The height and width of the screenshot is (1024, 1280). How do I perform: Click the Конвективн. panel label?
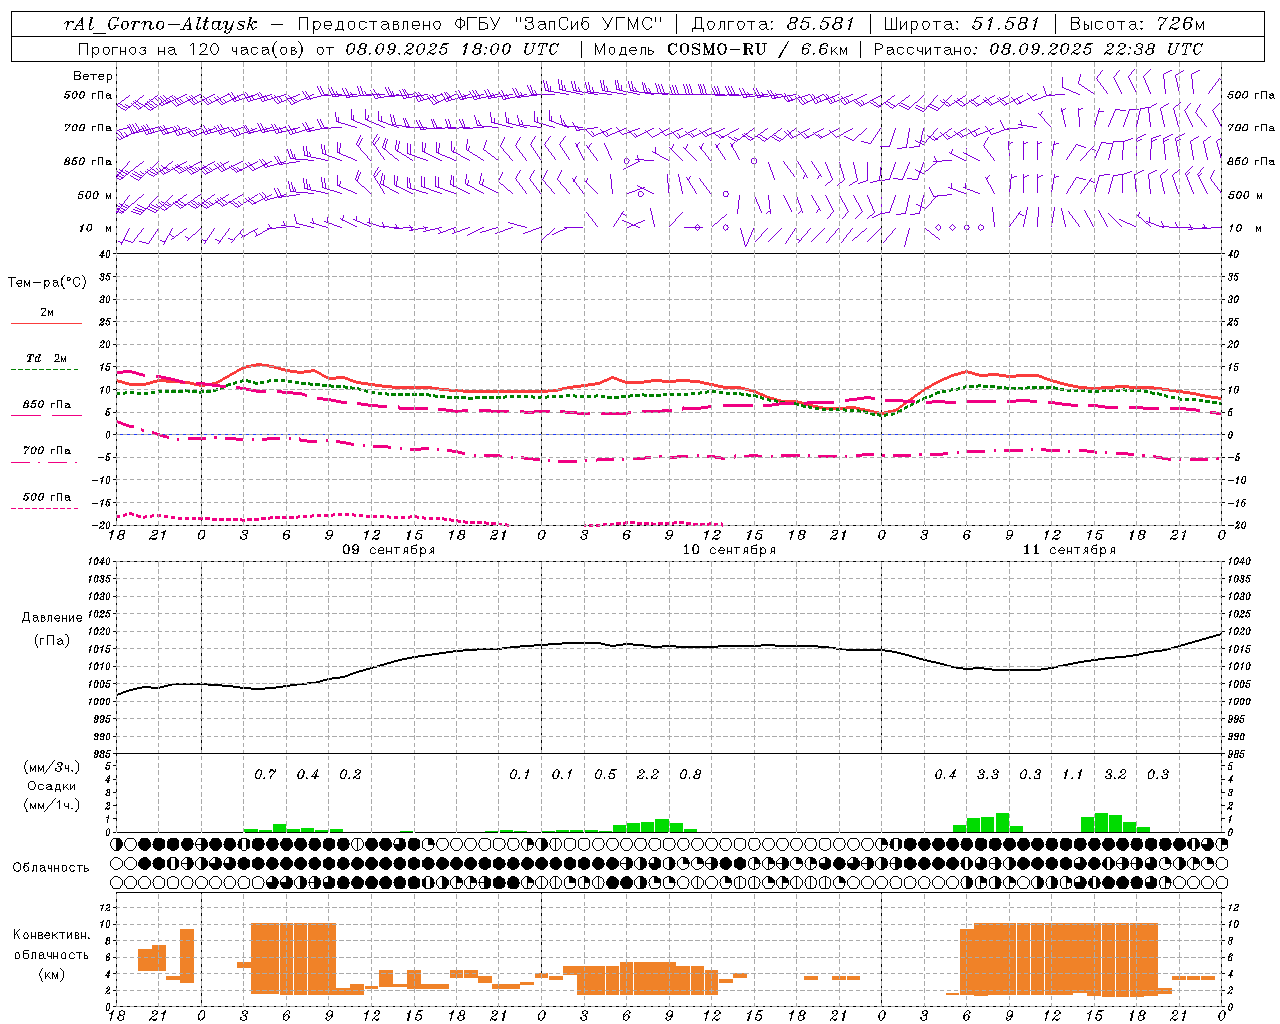[51, 935]
